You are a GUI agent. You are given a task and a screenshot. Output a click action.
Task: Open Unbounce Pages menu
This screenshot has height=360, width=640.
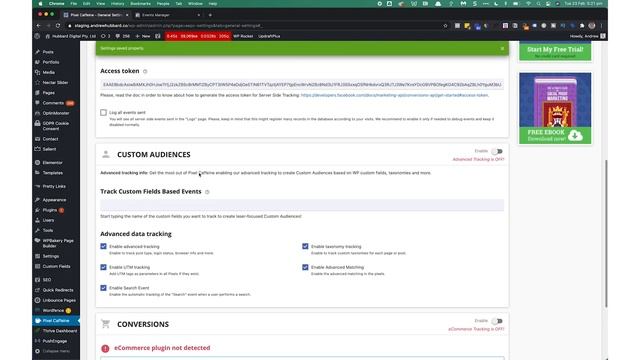(59, 300)
